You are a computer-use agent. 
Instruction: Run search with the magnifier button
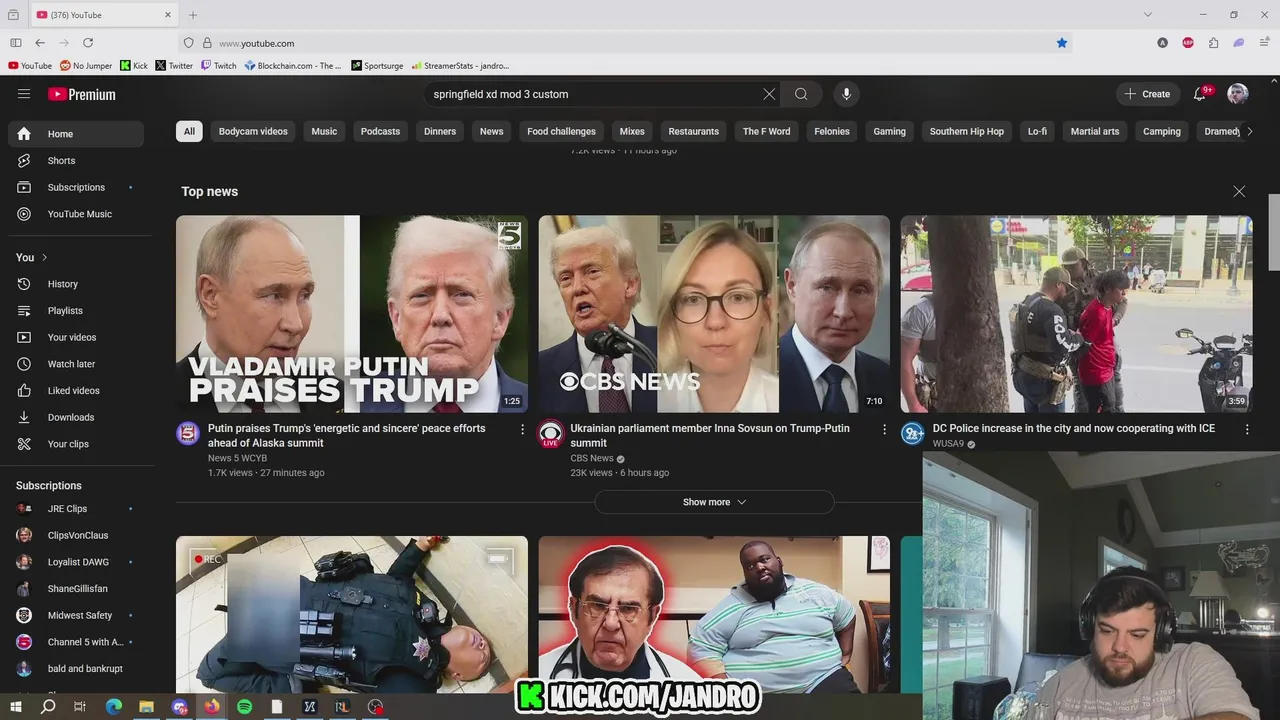(x=801, y=94)
